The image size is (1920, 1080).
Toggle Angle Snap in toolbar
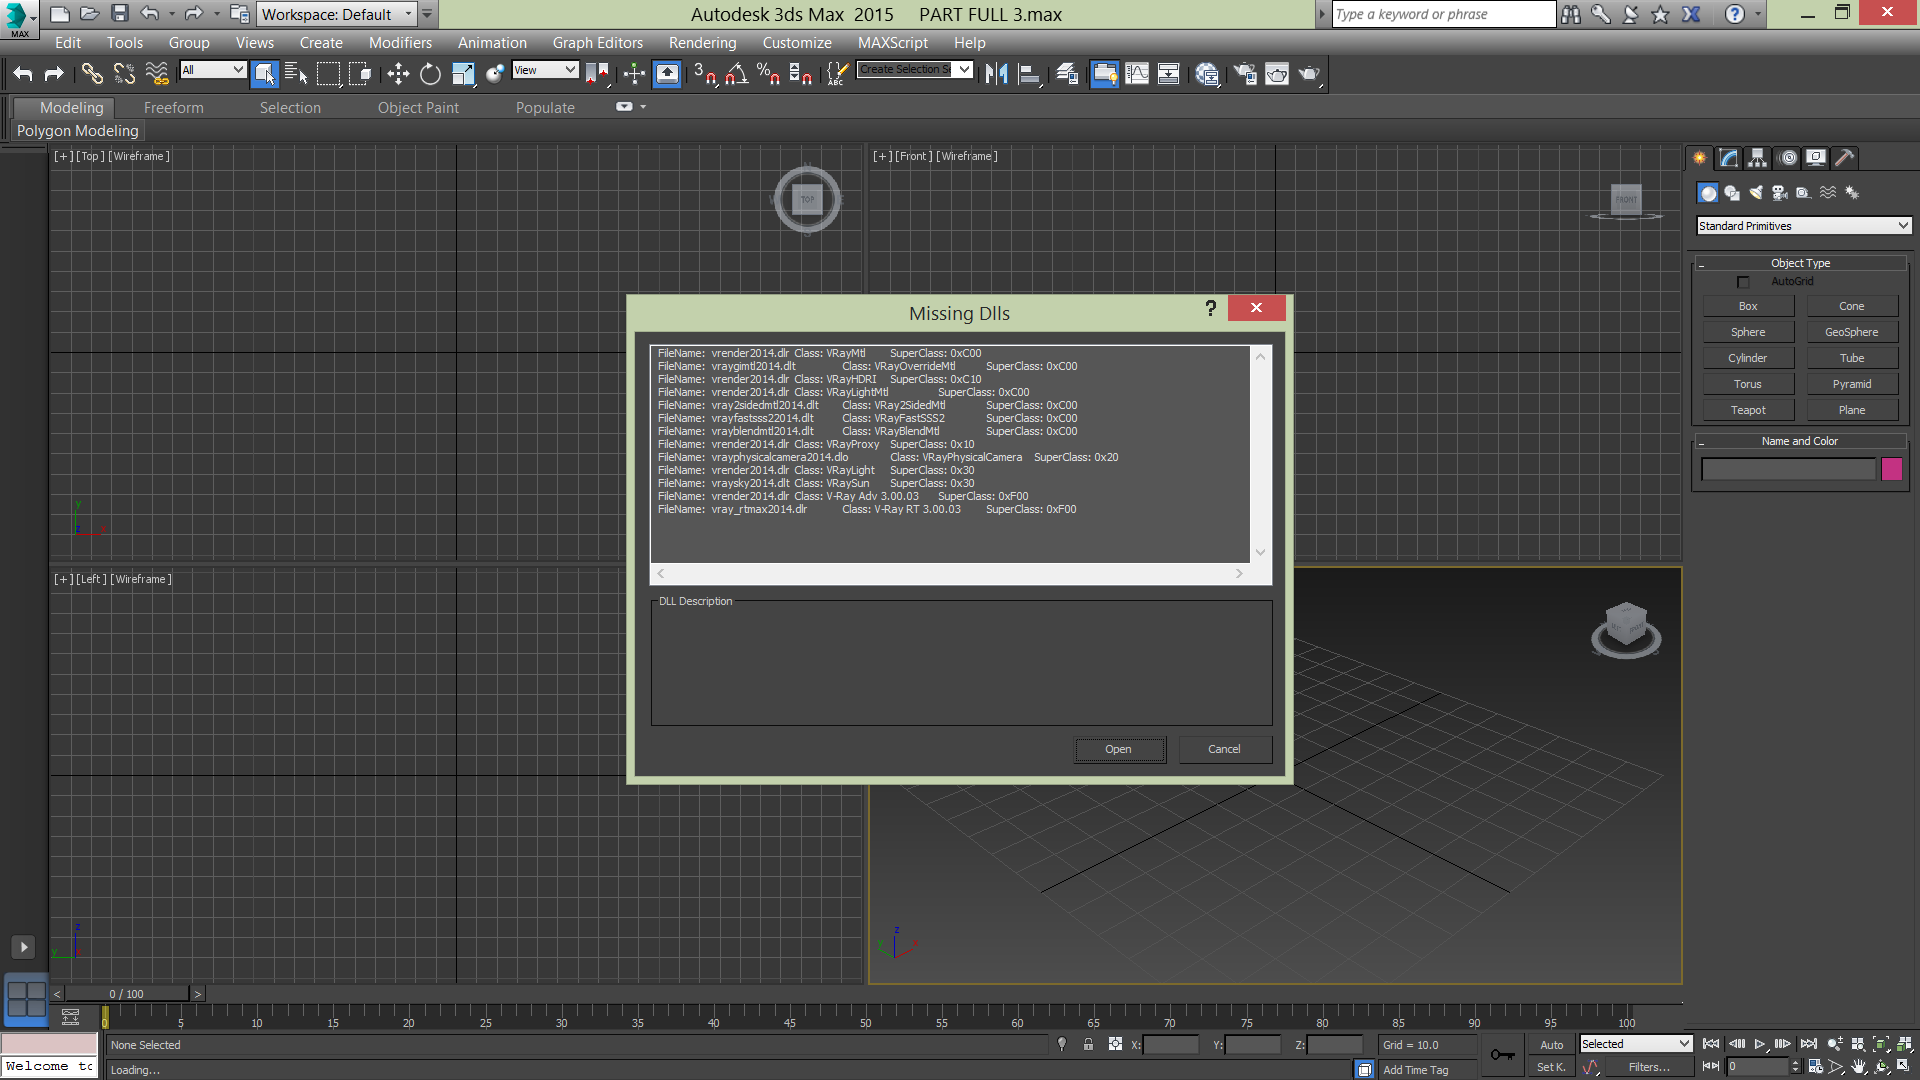tap(737, 73)
